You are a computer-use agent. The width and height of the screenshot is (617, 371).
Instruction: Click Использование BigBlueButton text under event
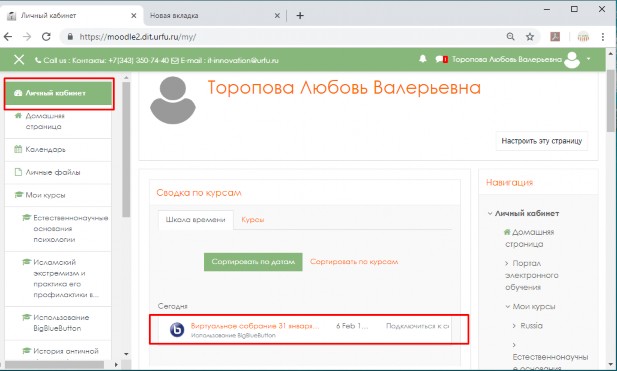(x=233, y=336)
